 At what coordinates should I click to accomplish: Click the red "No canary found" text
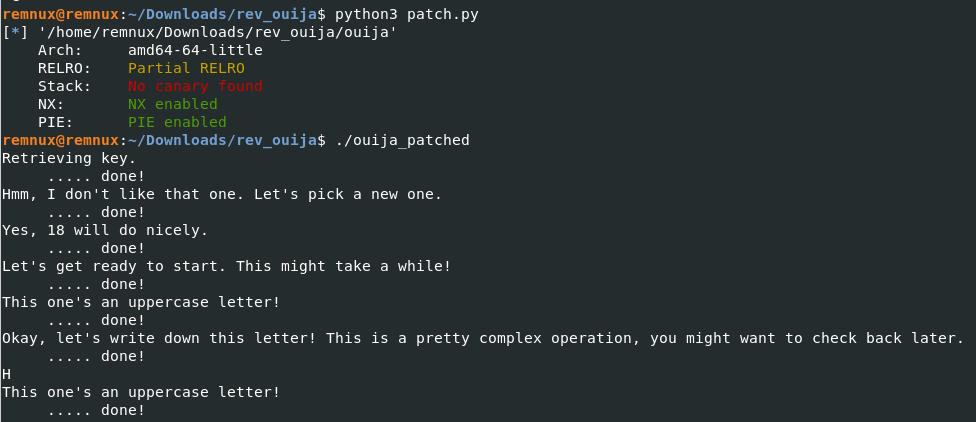tap(195, 86)
